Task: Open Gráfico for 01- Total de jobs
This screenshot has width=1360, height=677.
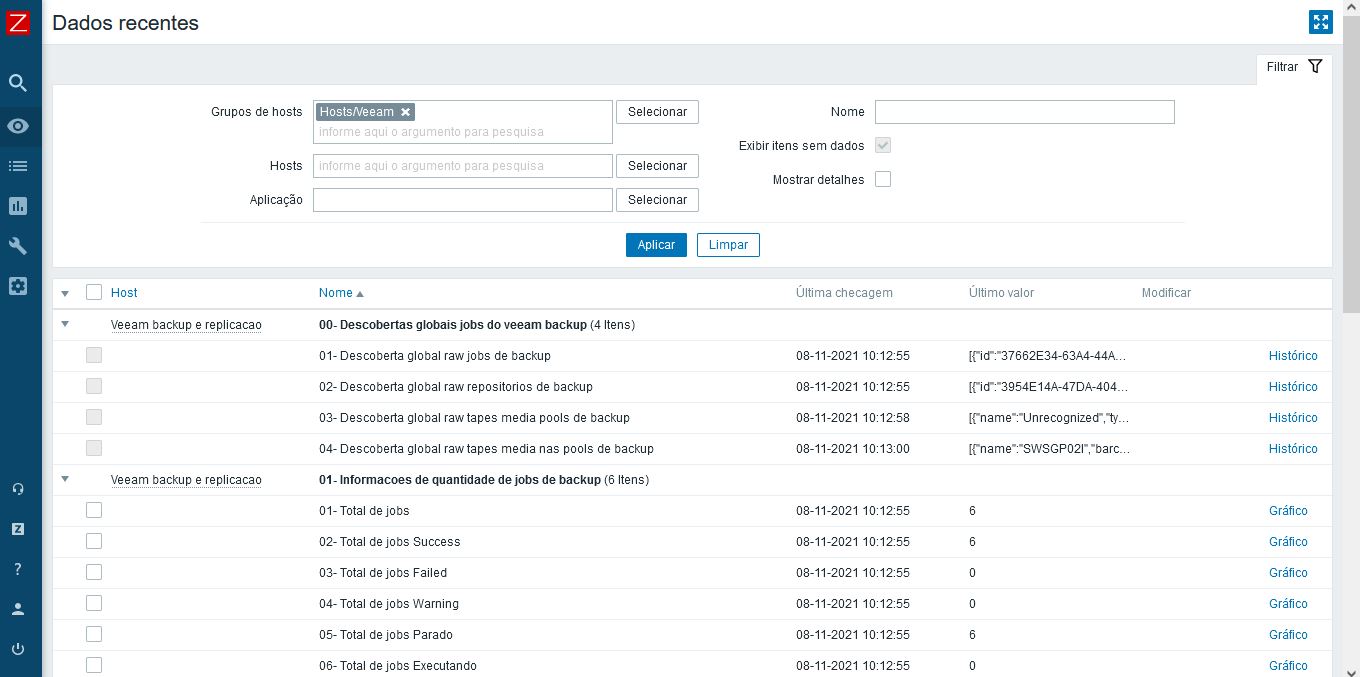Action: tap(1288, 511)
